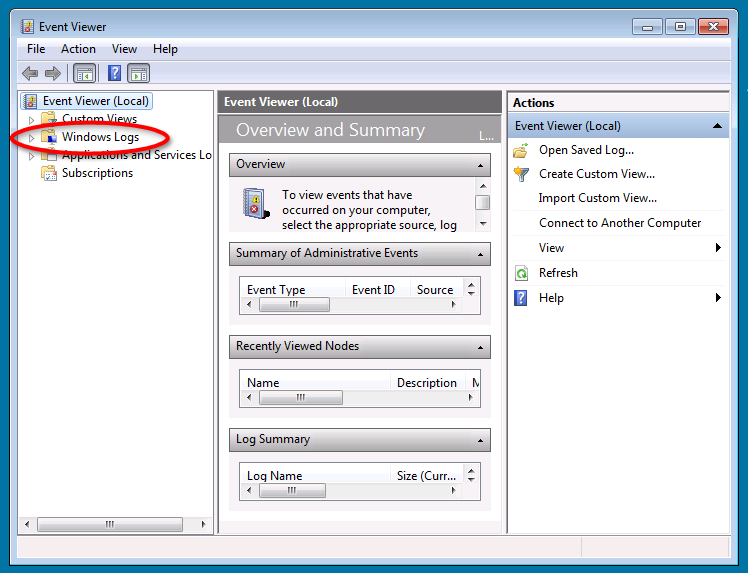This screenshot has height=573, width=748.
Task: Open the View submenu arrow in Actions
Action: [x=718, y=248]
